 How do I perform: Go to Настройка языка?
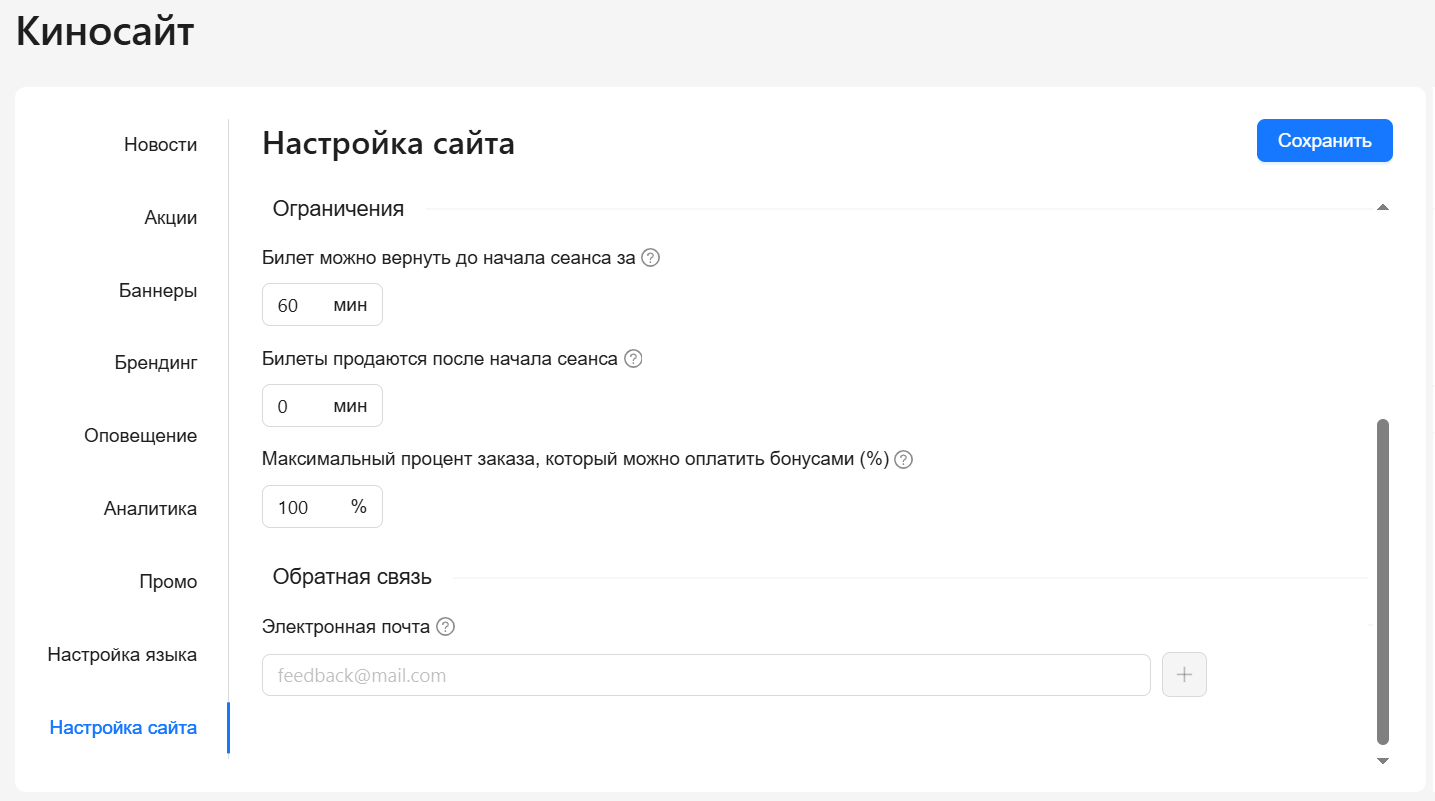(122, 655)
